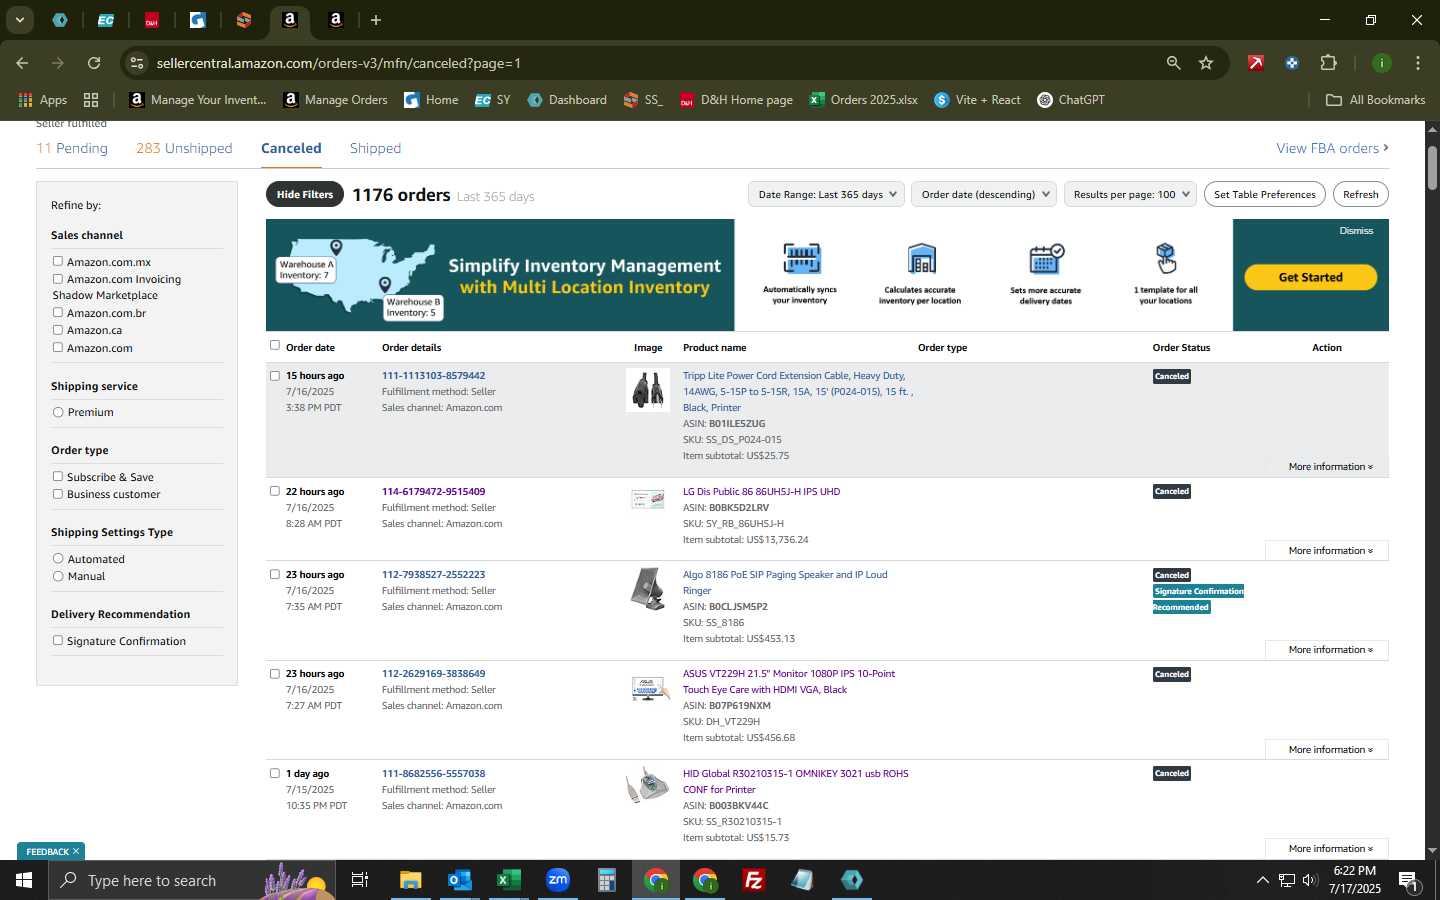This screenshot has height=900, width=1440.
Task: Check the Amazon.com.mx sales channel filter
Action: tap(58, 261)
